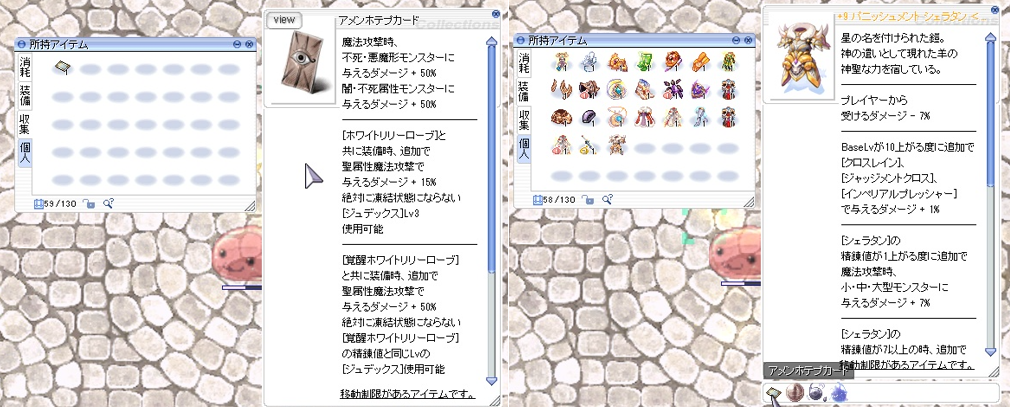Screen dimensions: 1012x407
Task: Select the sword weapon item in the right inventory
Action: (x=589, y=146)
